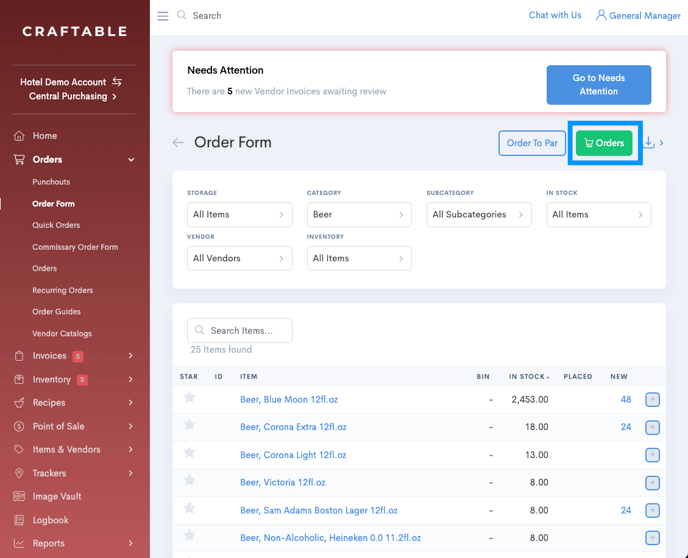
Task: Click the General Manager user icon
Action: coord(601,15)
